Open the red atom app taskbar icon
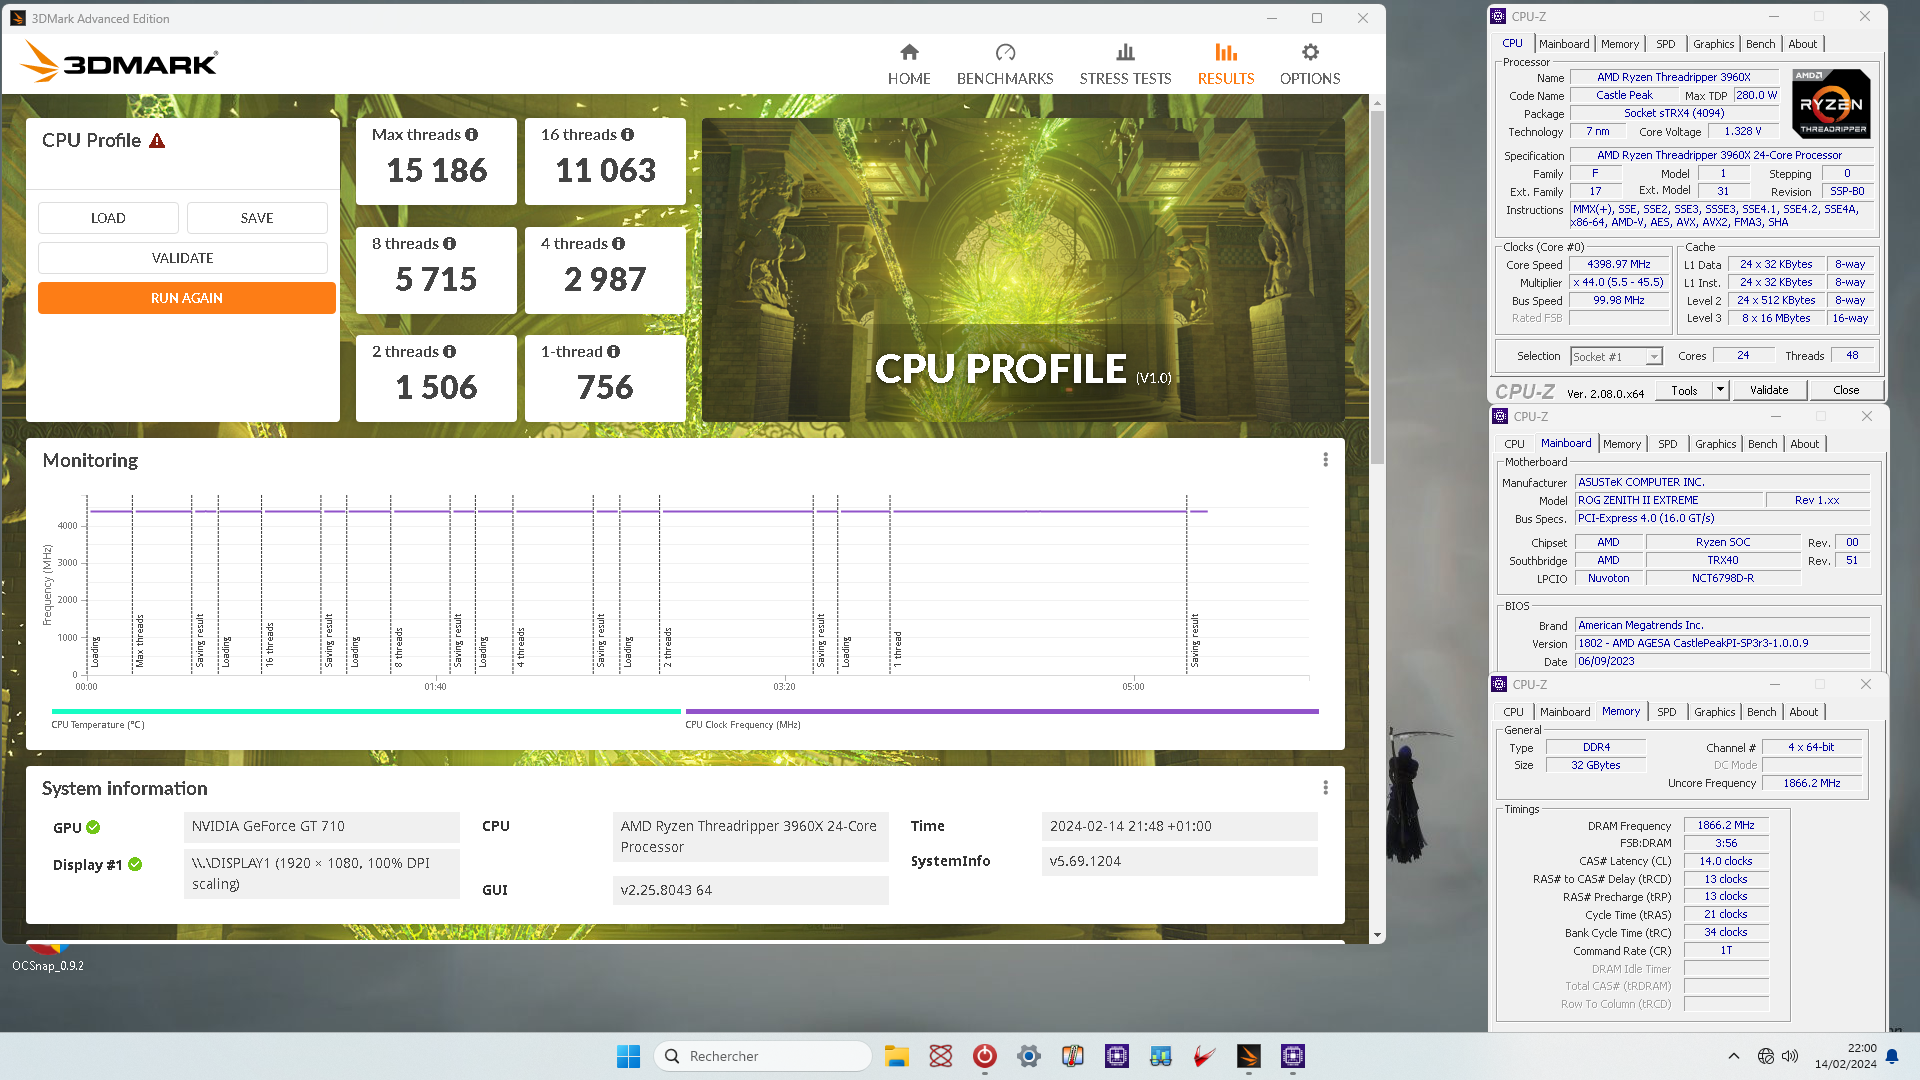Screen dimensions: 1920x1080 [941, 1056]
